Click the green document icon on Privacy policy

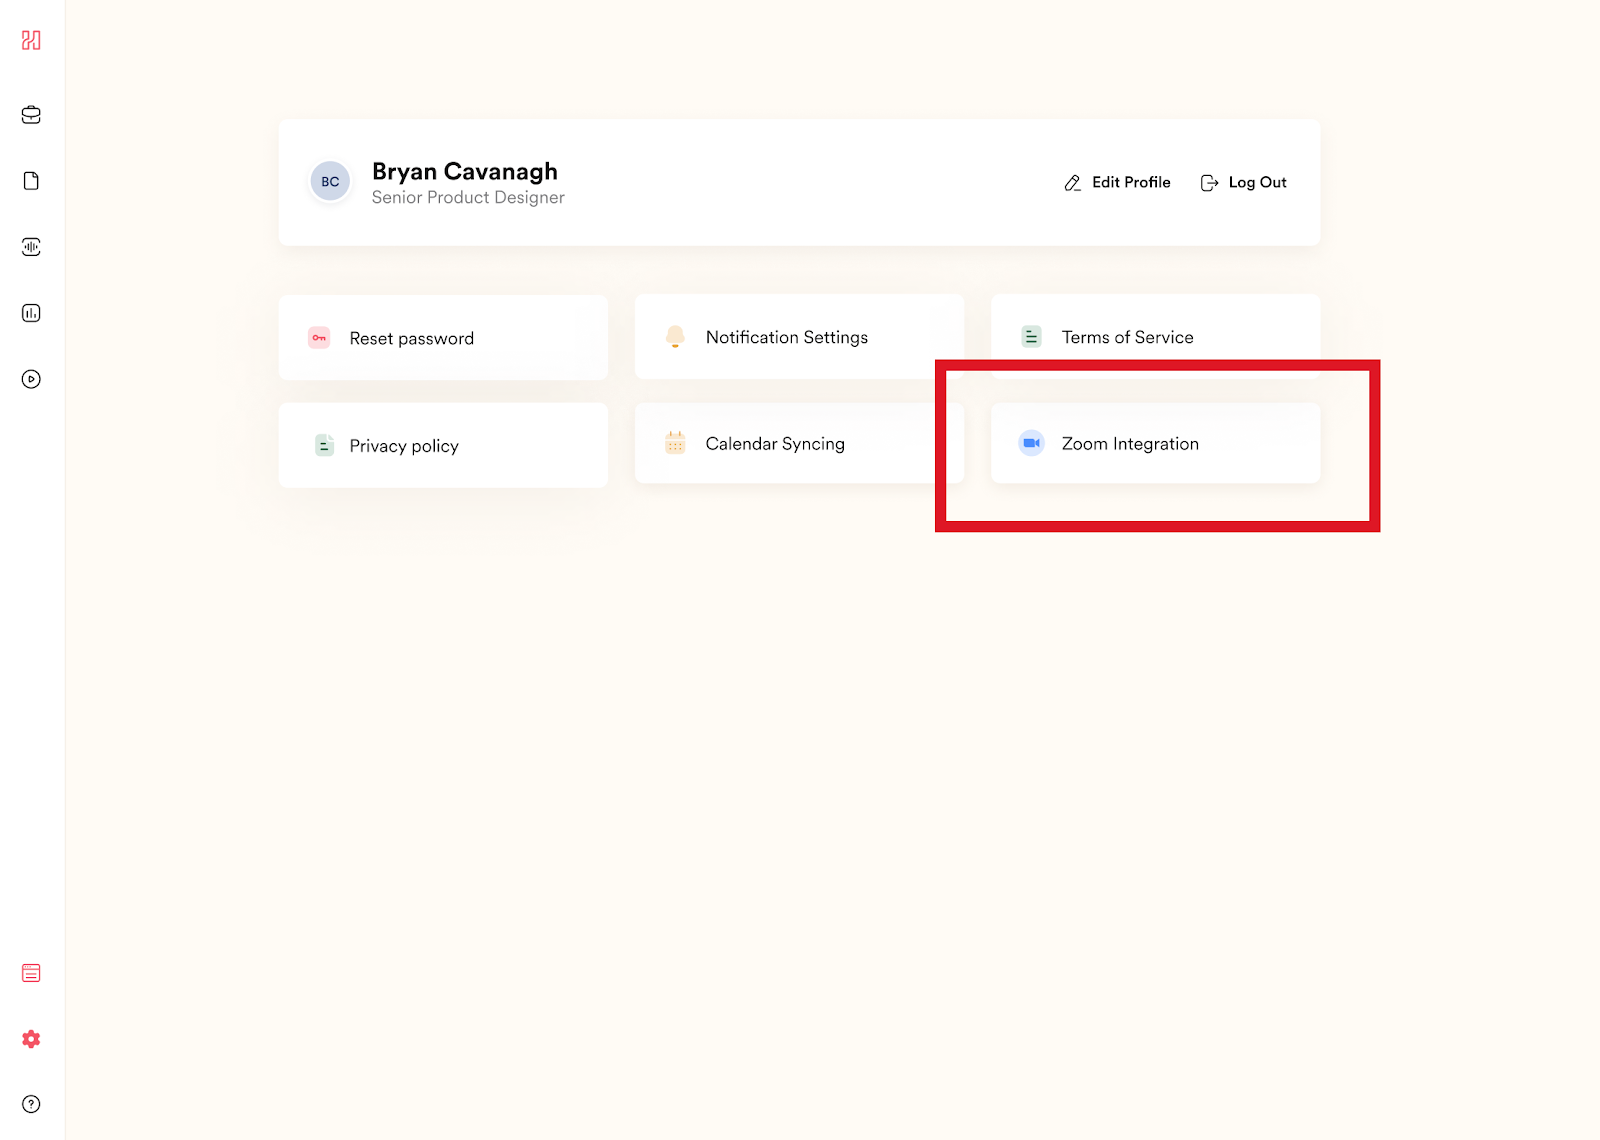pos(324,445)
